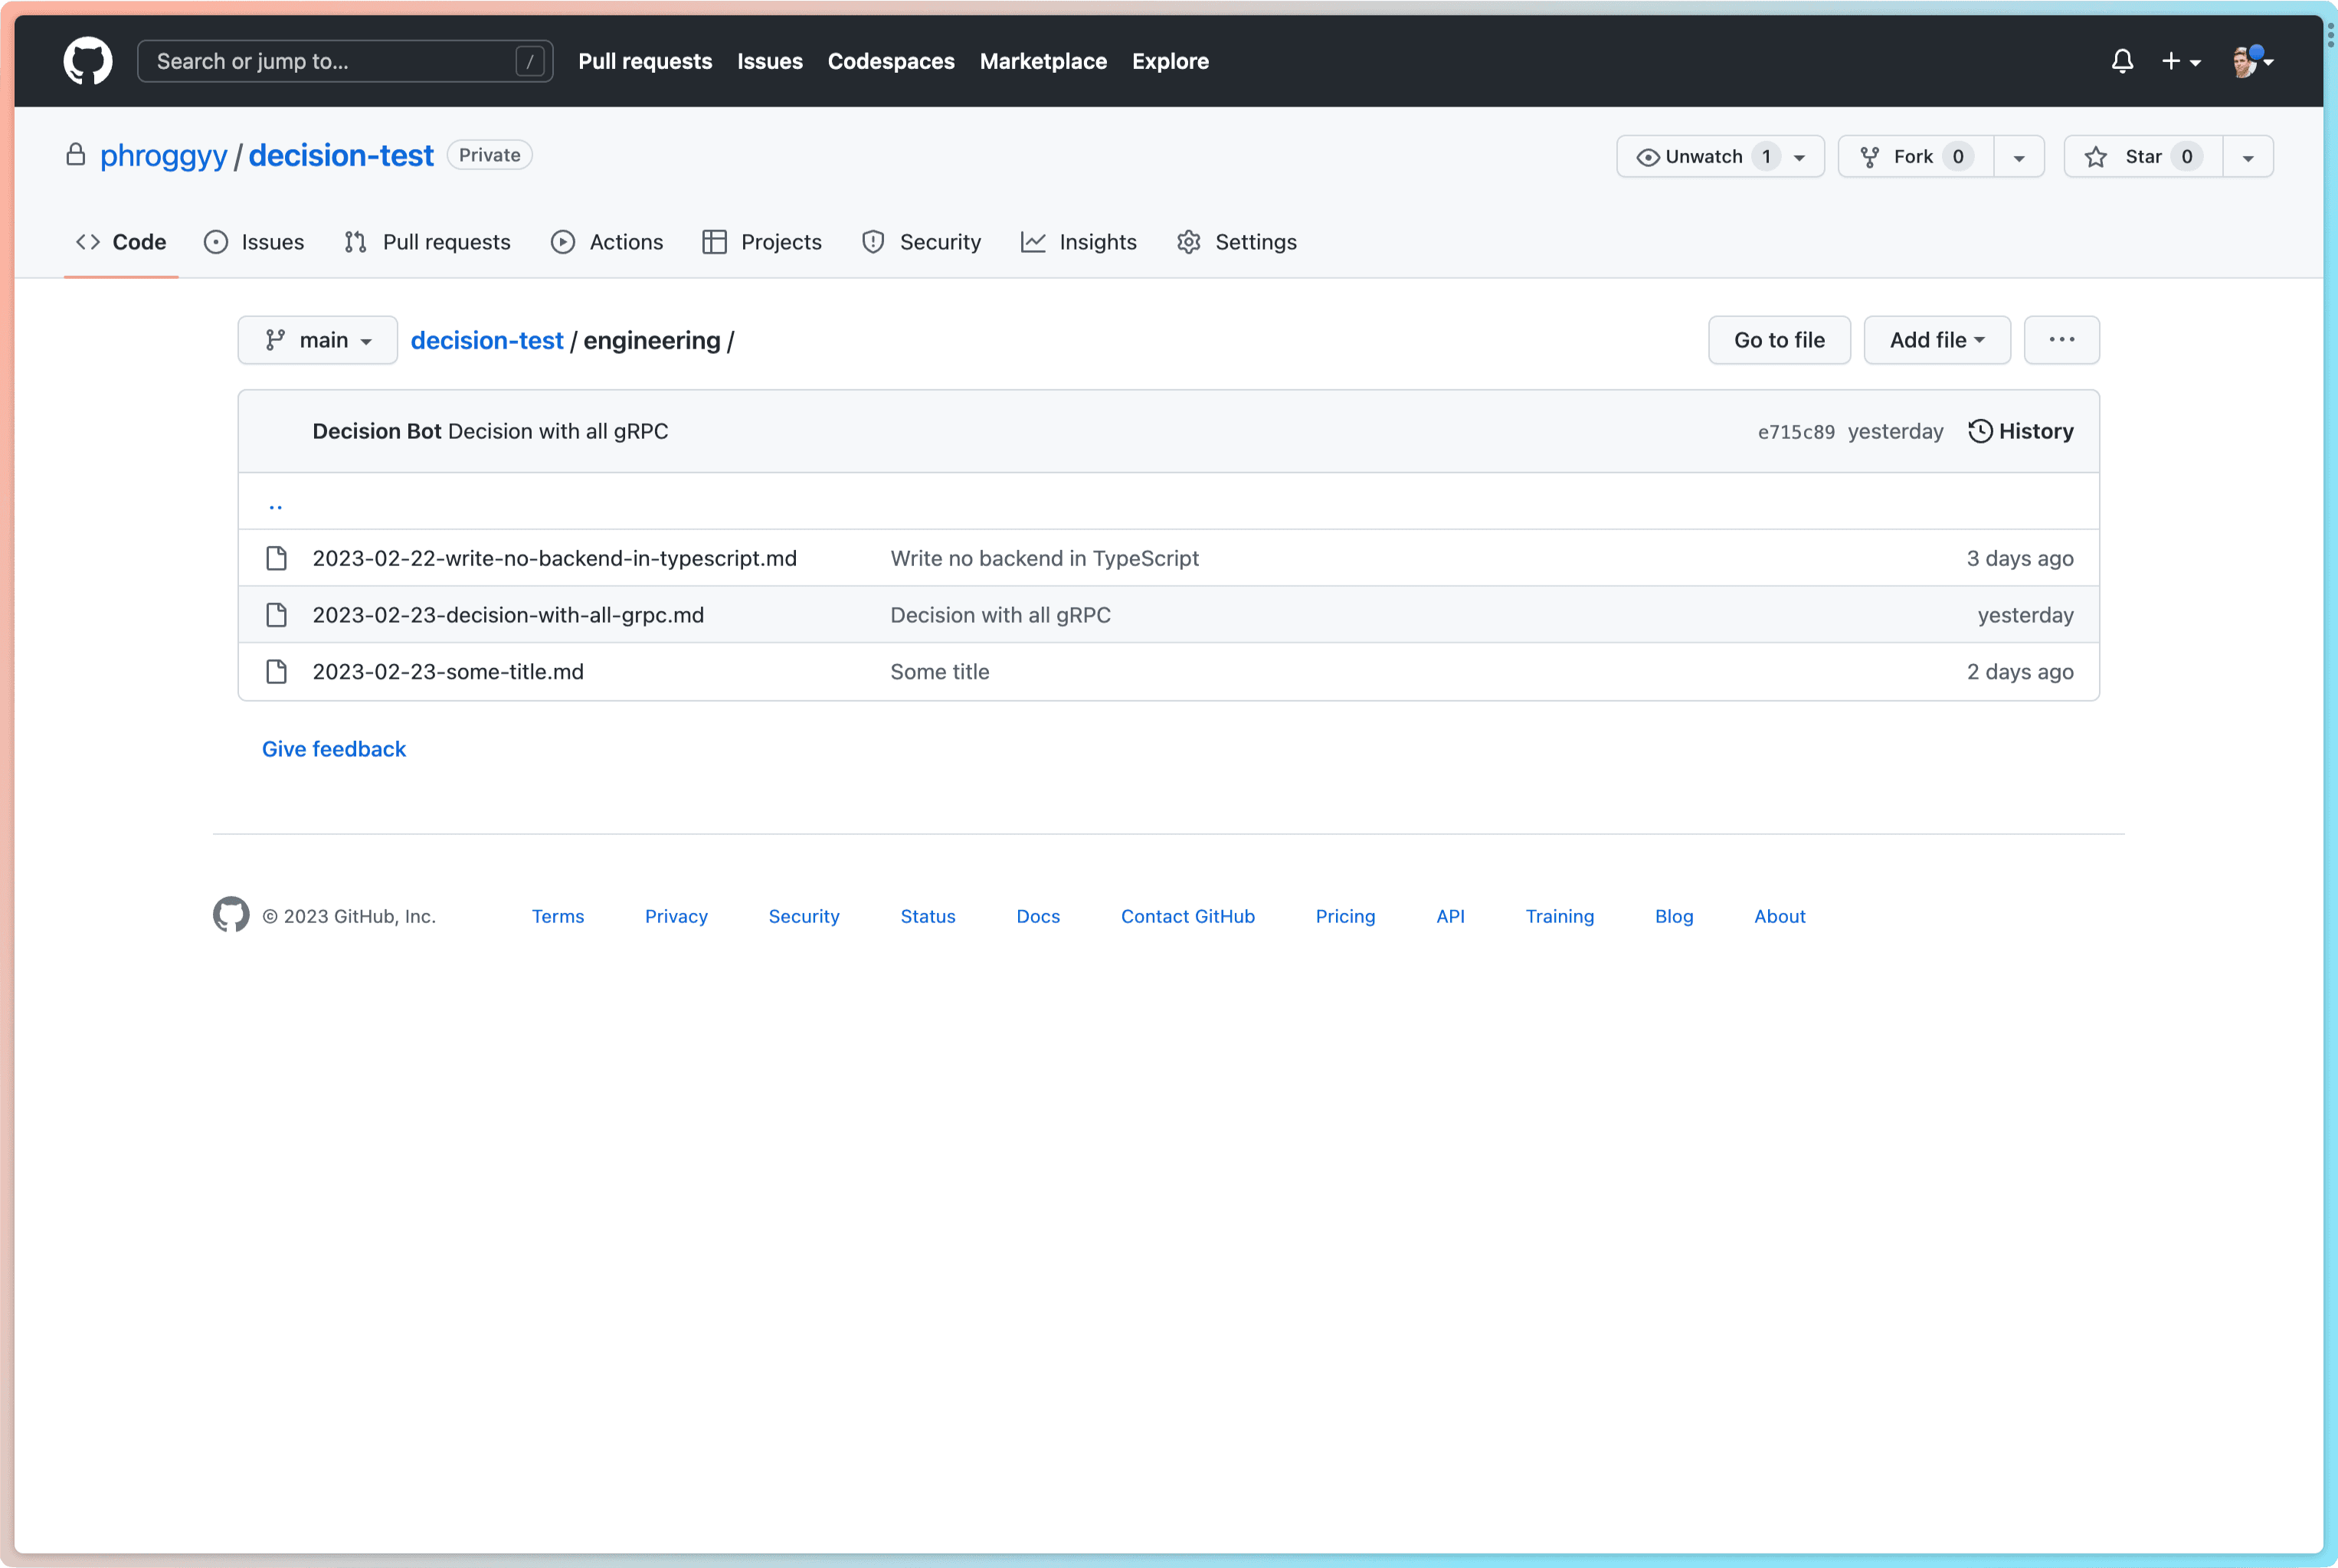
Task: Open the notifications bell
Action: pyautogui.click(x=2122, y=61)
